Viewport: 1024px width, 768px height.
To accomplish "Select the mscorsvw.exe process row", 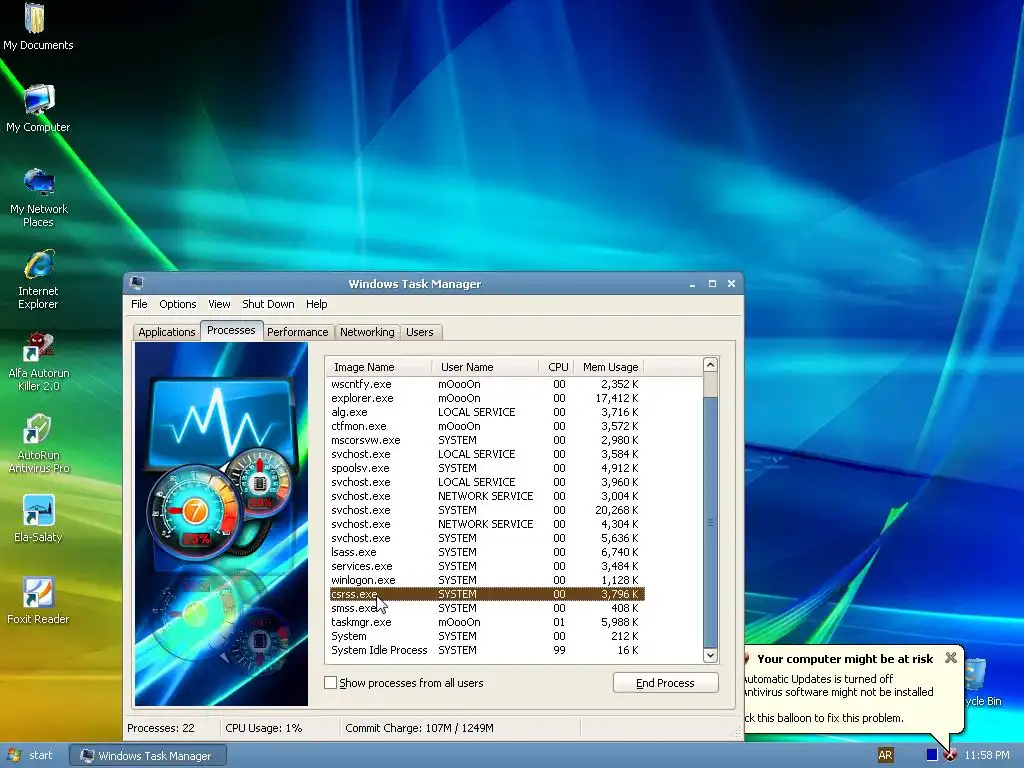I will pyautogui.click(x=485, y=440).
